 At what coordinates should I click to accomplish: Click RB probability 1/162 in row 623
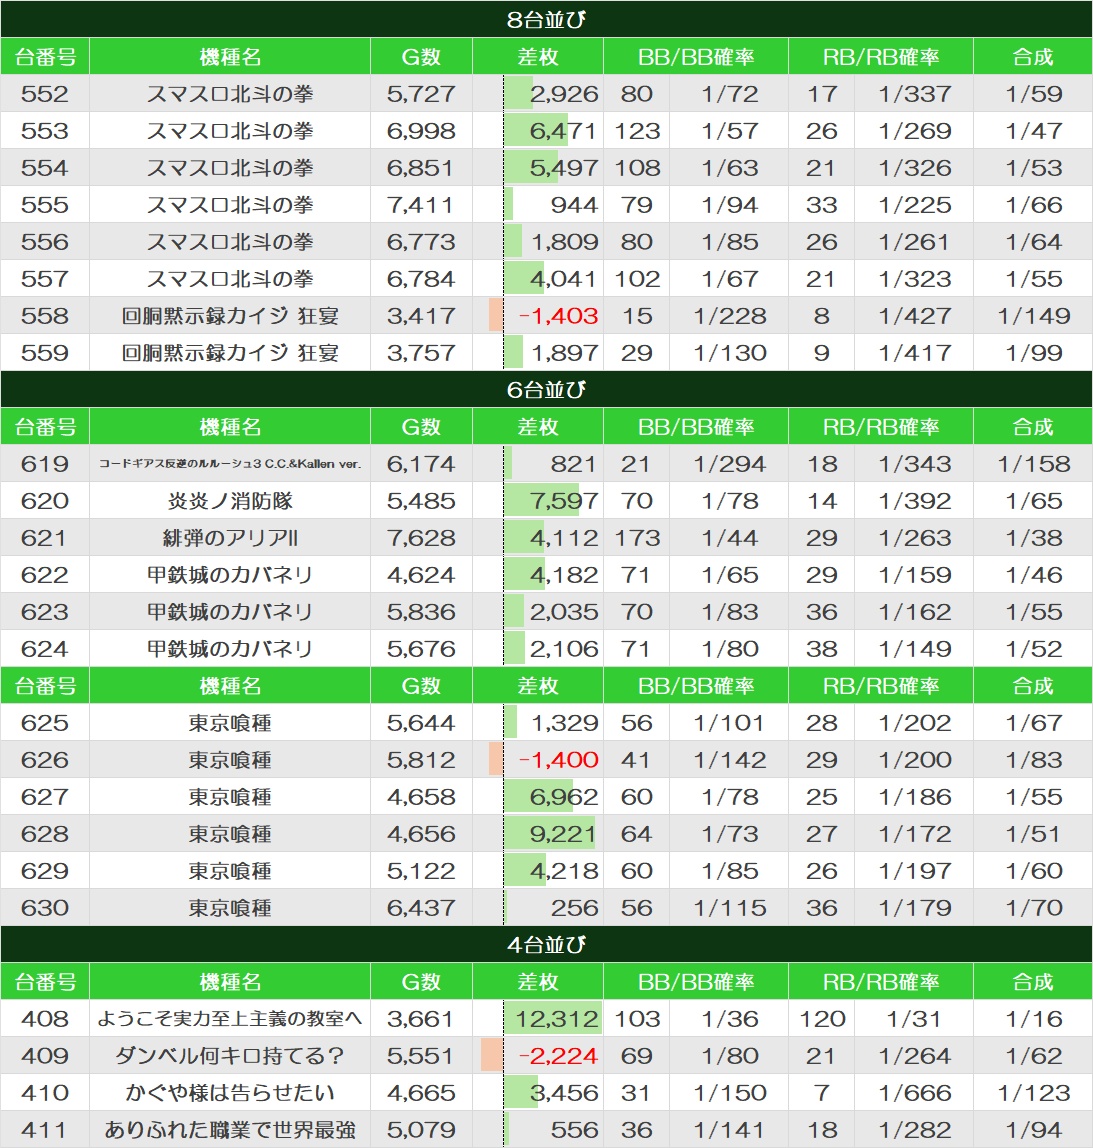(x=914, y=612)
